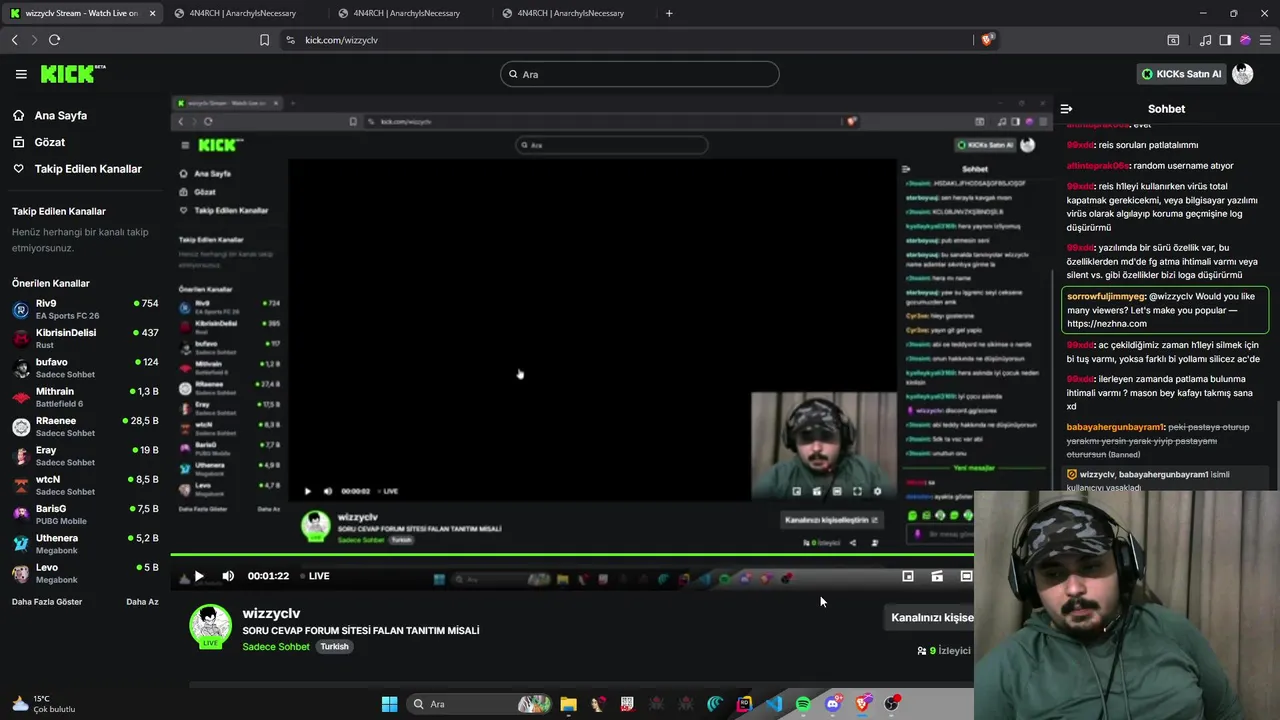Screen dimensions: 1280x720
Task: Click the Ara search field on Kick
Action: click(x=639, y=74)
